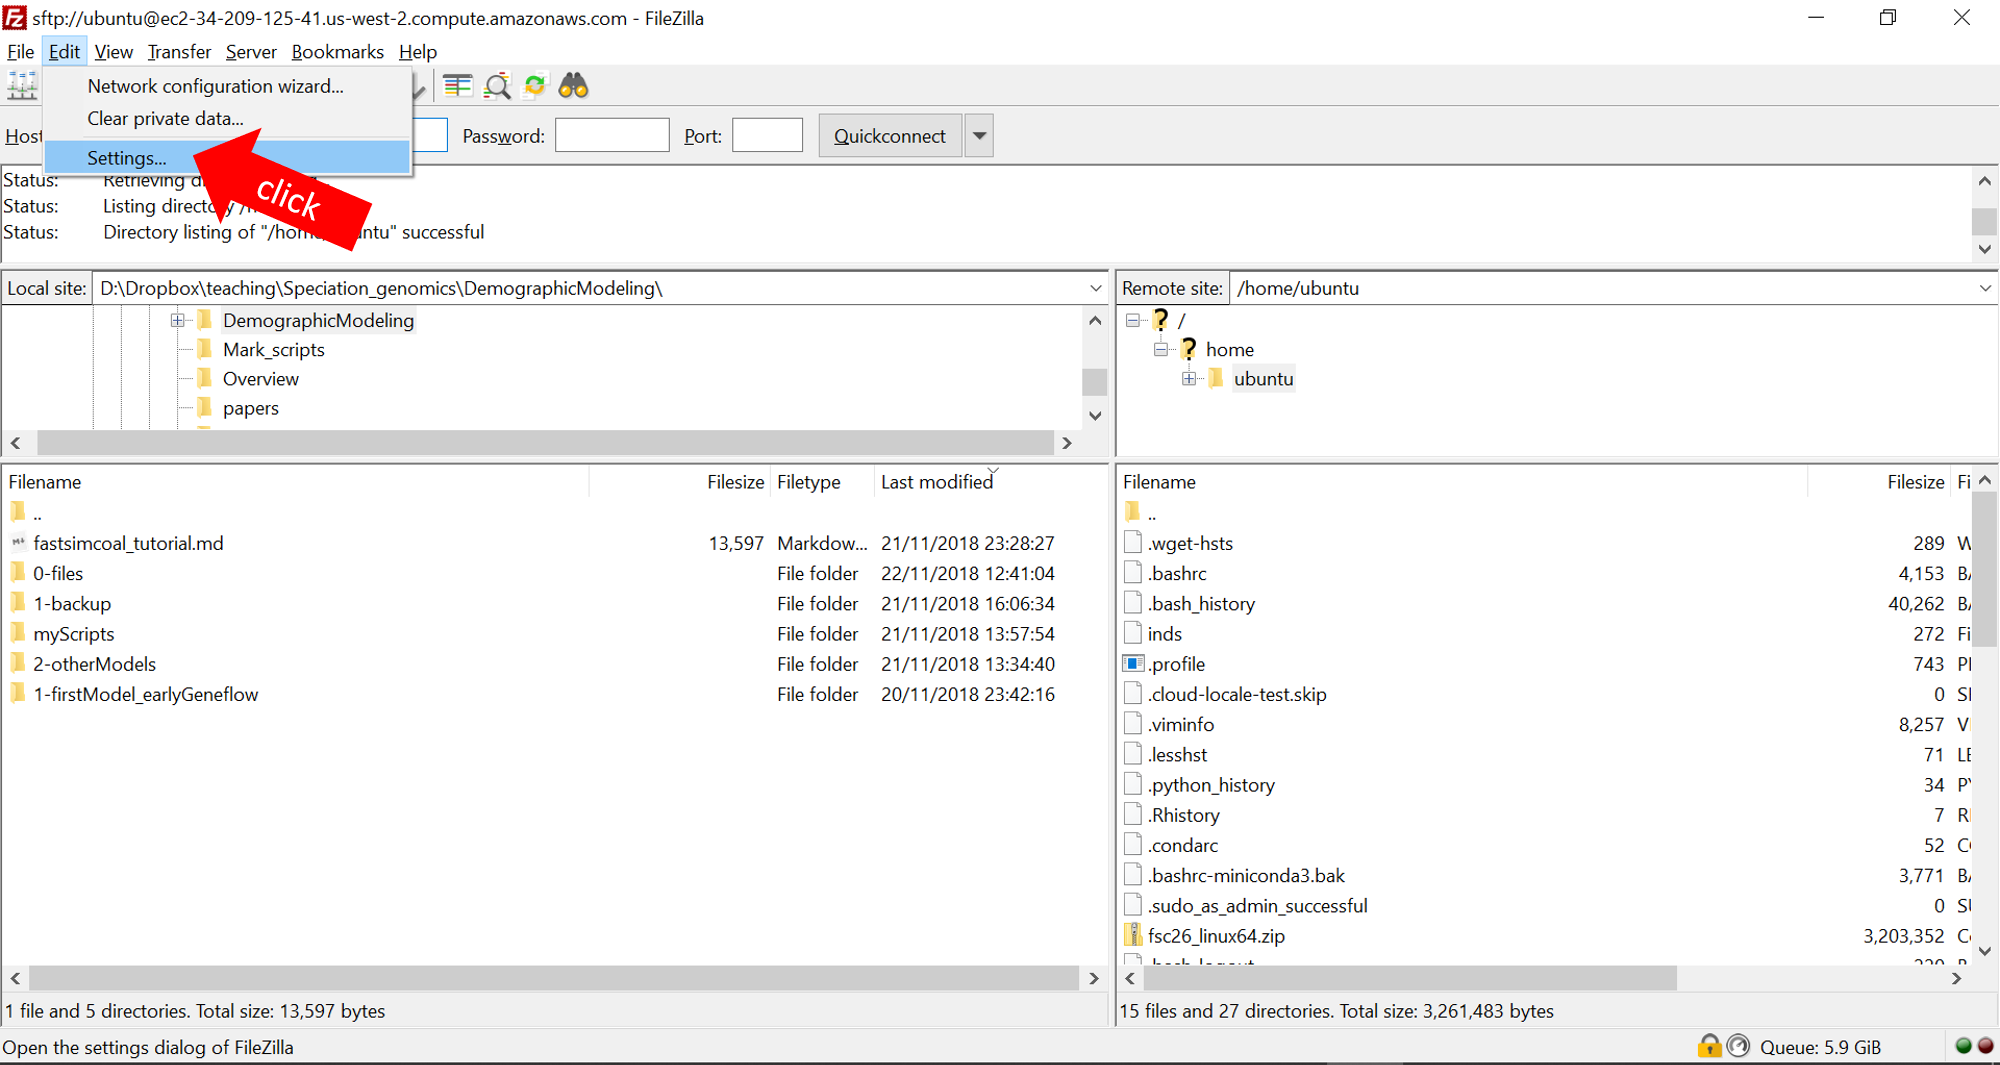This screenshot has width=2000, height=1065.
Task: Select .sudo_as_admin_successful remote file
Action: pyautogui.click(x=1545, y=905)
